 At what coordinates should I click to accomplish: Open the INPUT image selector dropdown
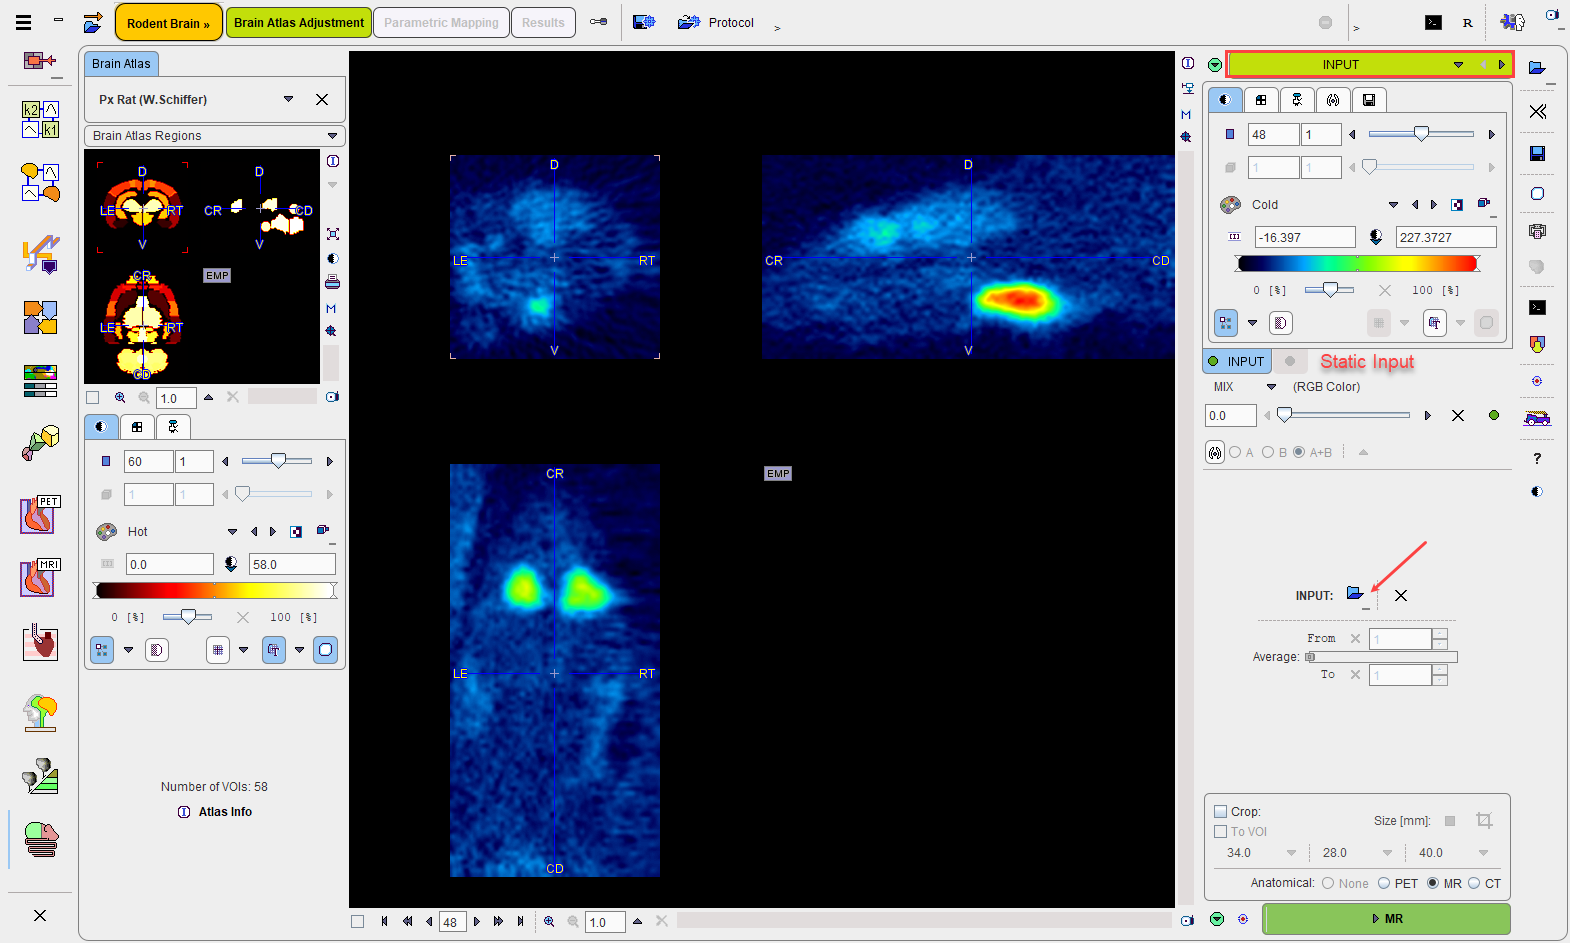(1458, 64)
